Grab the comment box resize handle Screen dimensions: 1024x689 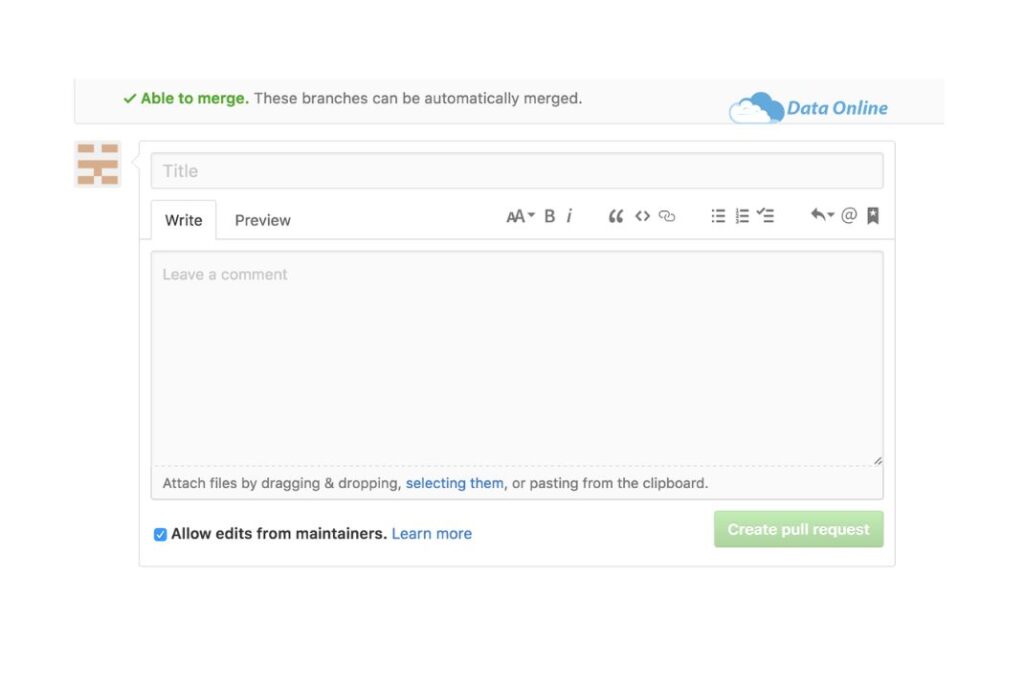pos(878,460)
